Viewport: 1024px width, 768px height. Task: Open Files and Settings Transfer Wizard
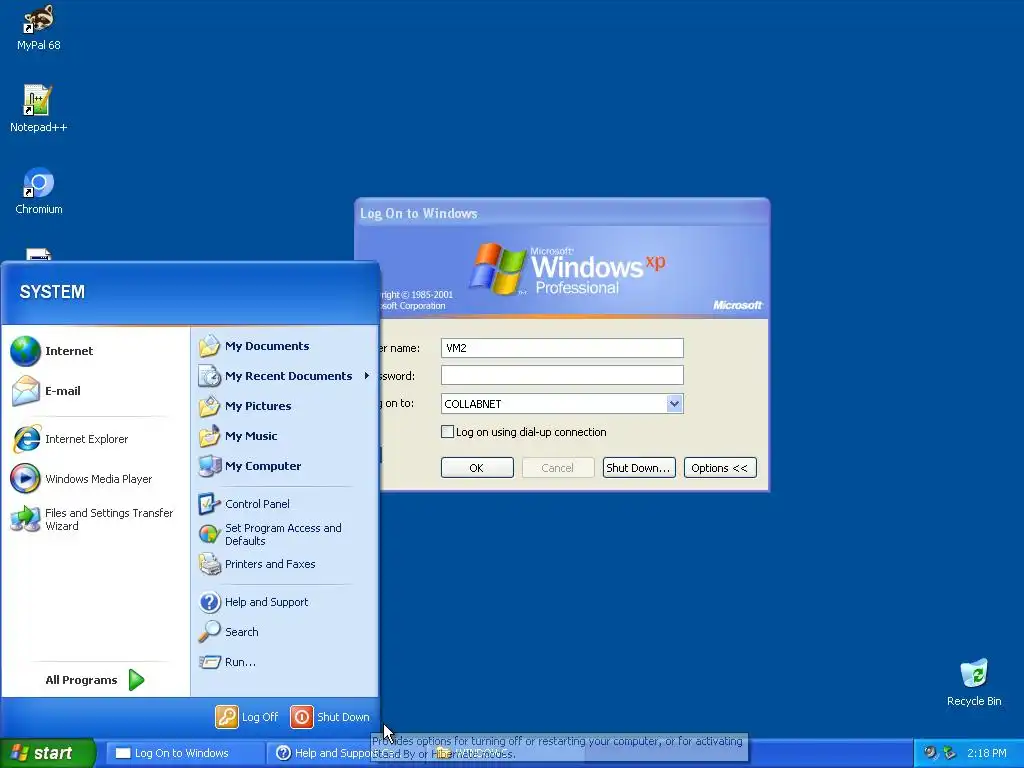(93, 519)
